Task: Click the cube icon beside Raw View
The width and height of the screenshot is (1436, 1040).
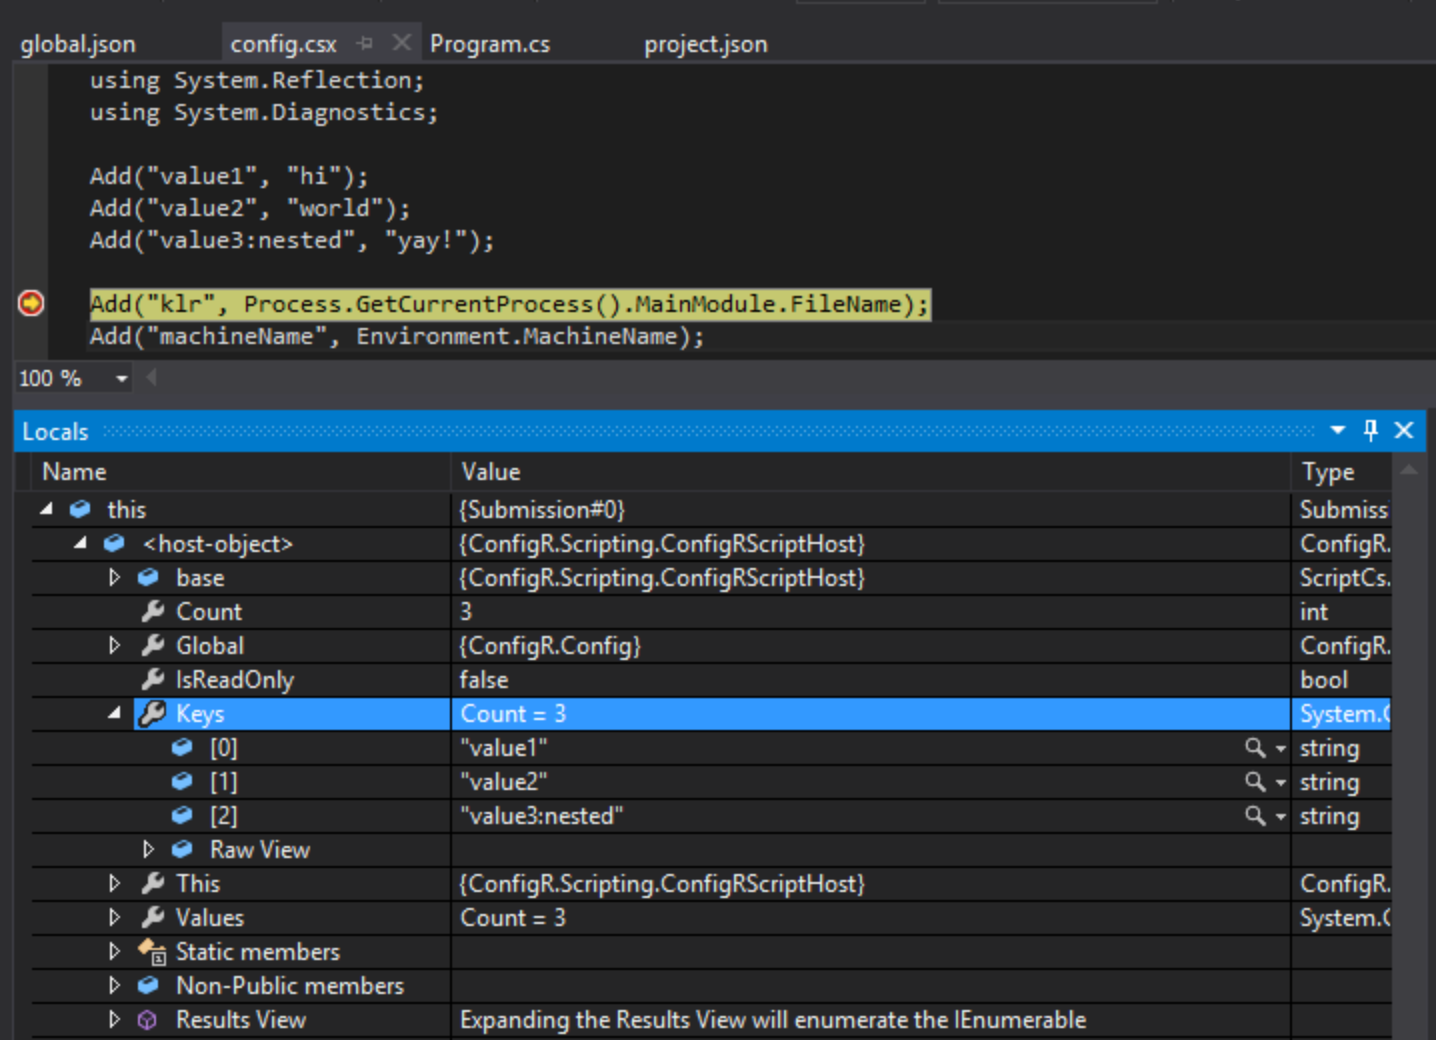Action: pyautogui.click(x=182, y=849)
